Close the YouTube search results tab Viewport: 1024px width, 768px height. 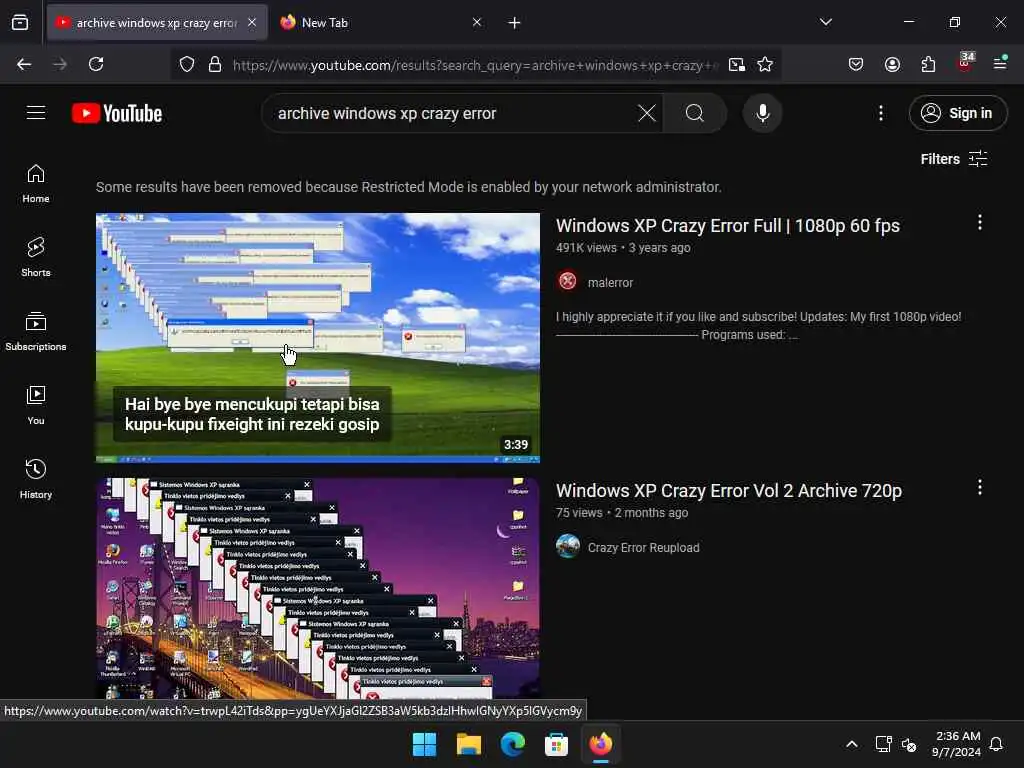pos(252,23)
